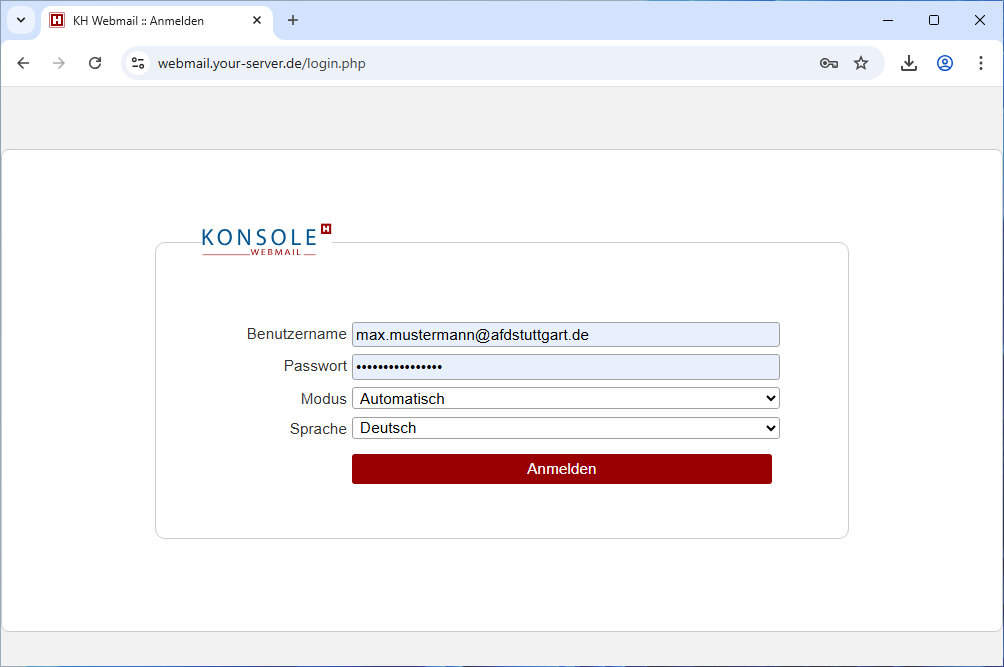Click the browser back arrow
Screen dimensions: 1004x667
[23, 63]
